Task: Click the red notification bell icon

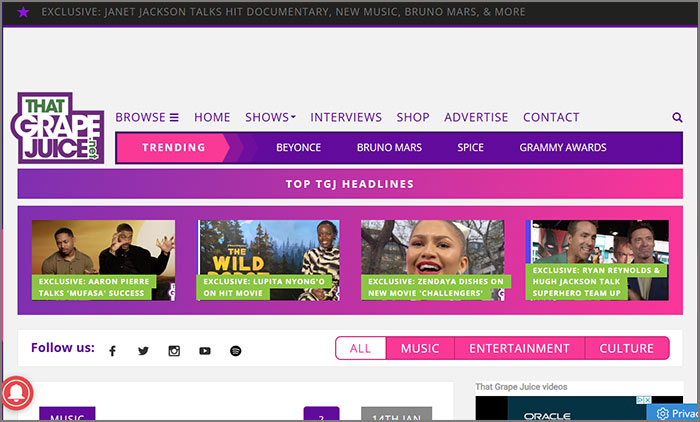Action: (17, 393)
